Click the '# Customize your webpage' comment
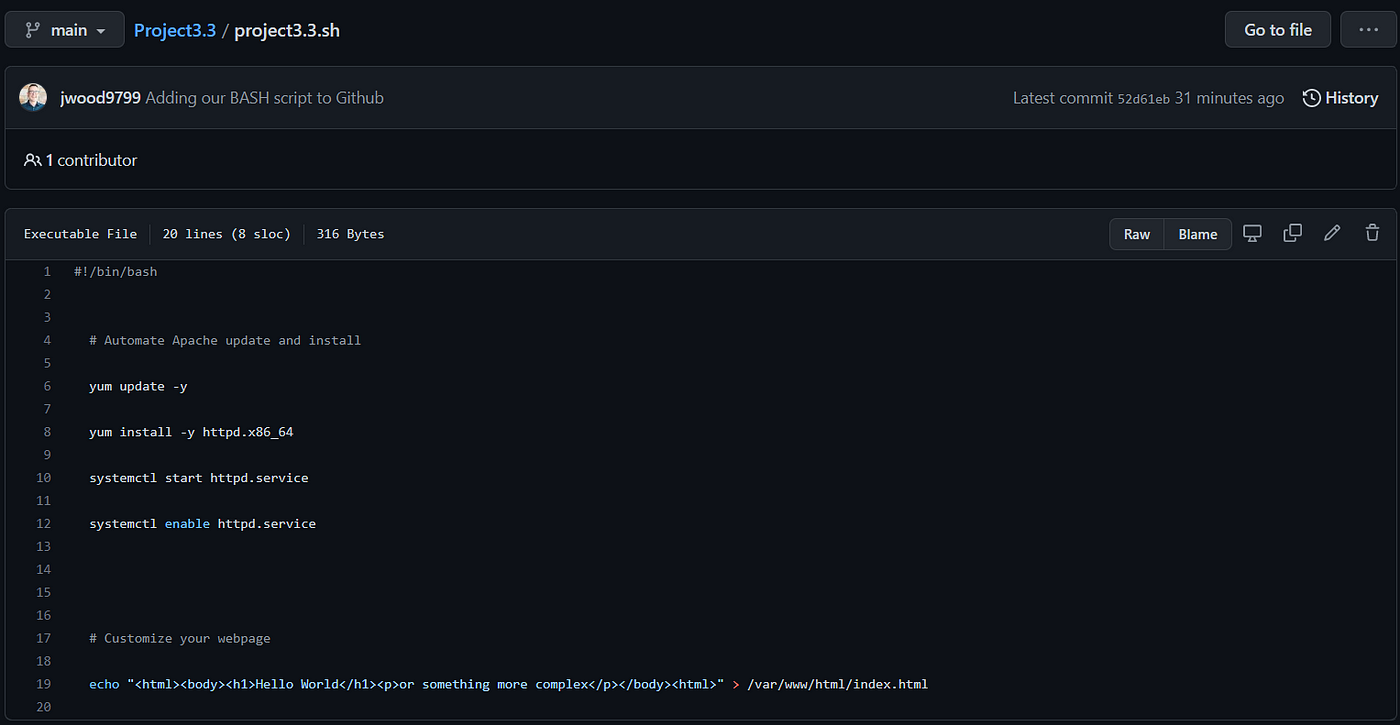The width and height of the screenshot is (1400, 725). pos(180,639)
